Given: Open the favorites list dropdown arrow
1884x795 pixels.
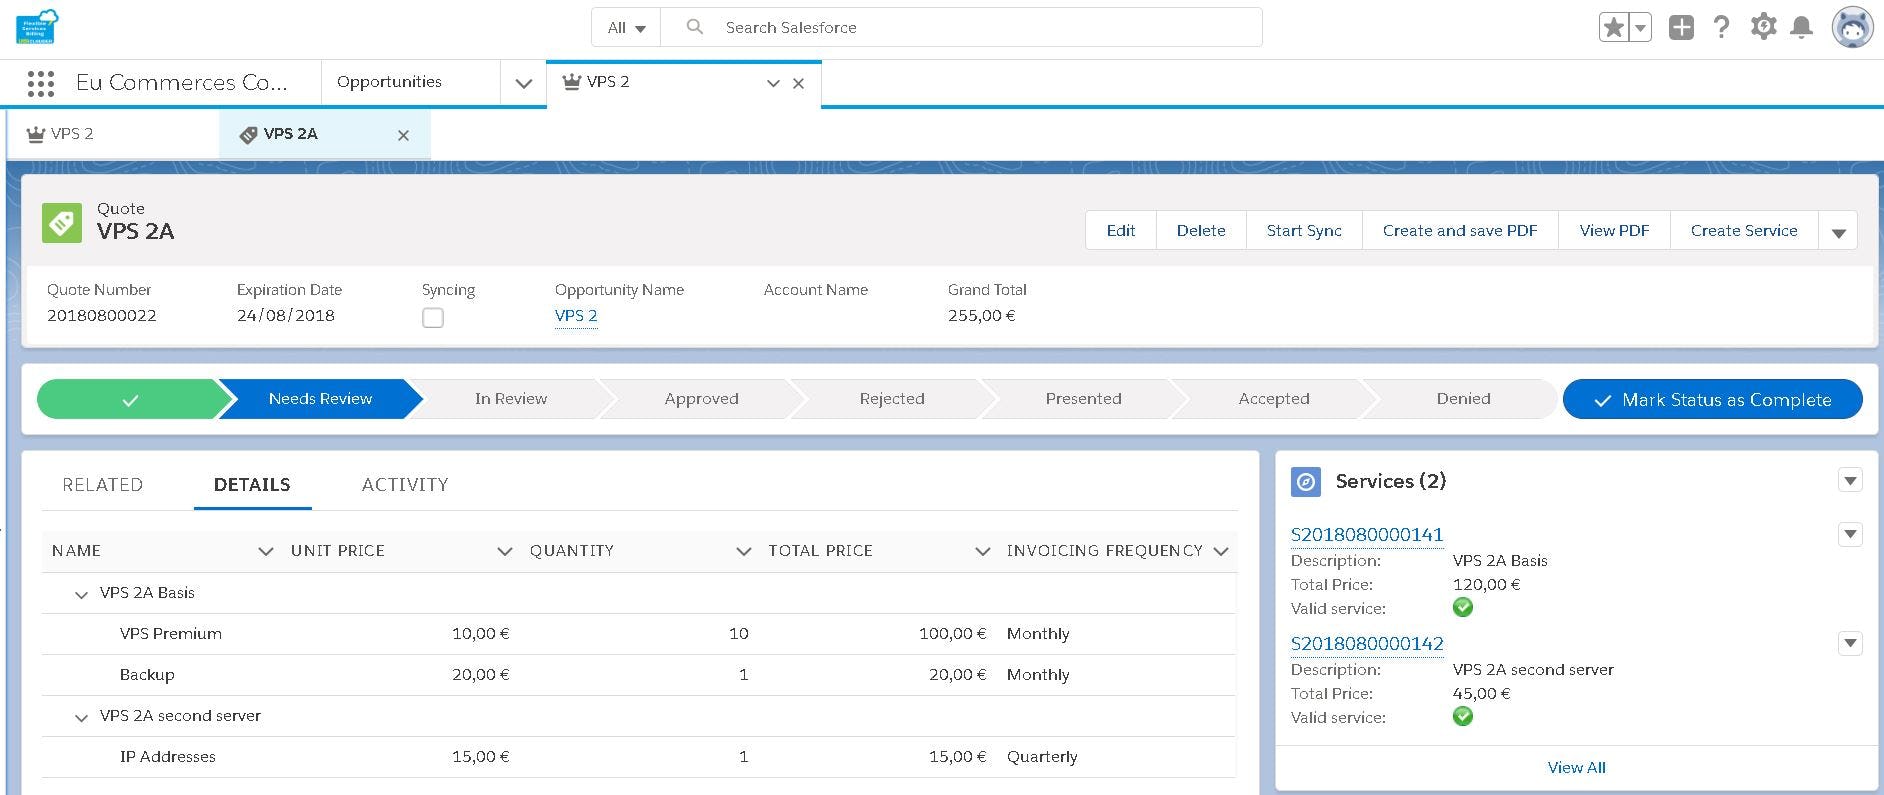Looking at the screenshot, I should [1640, 28].
